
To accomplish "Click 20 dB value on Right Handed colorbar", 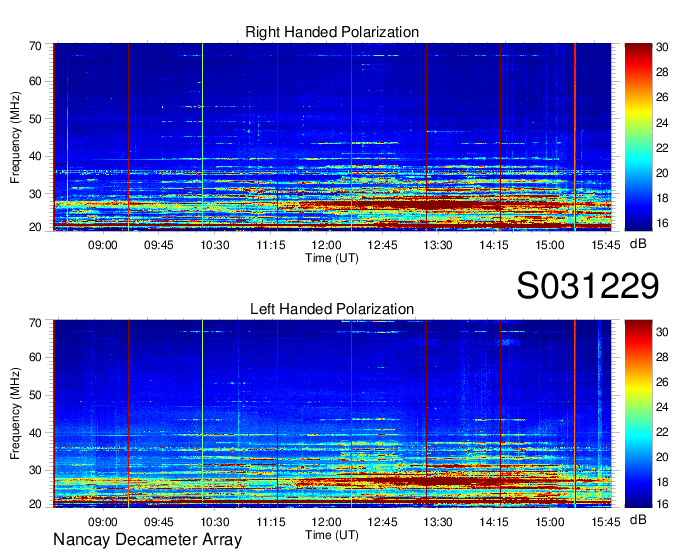I will 662,173.
